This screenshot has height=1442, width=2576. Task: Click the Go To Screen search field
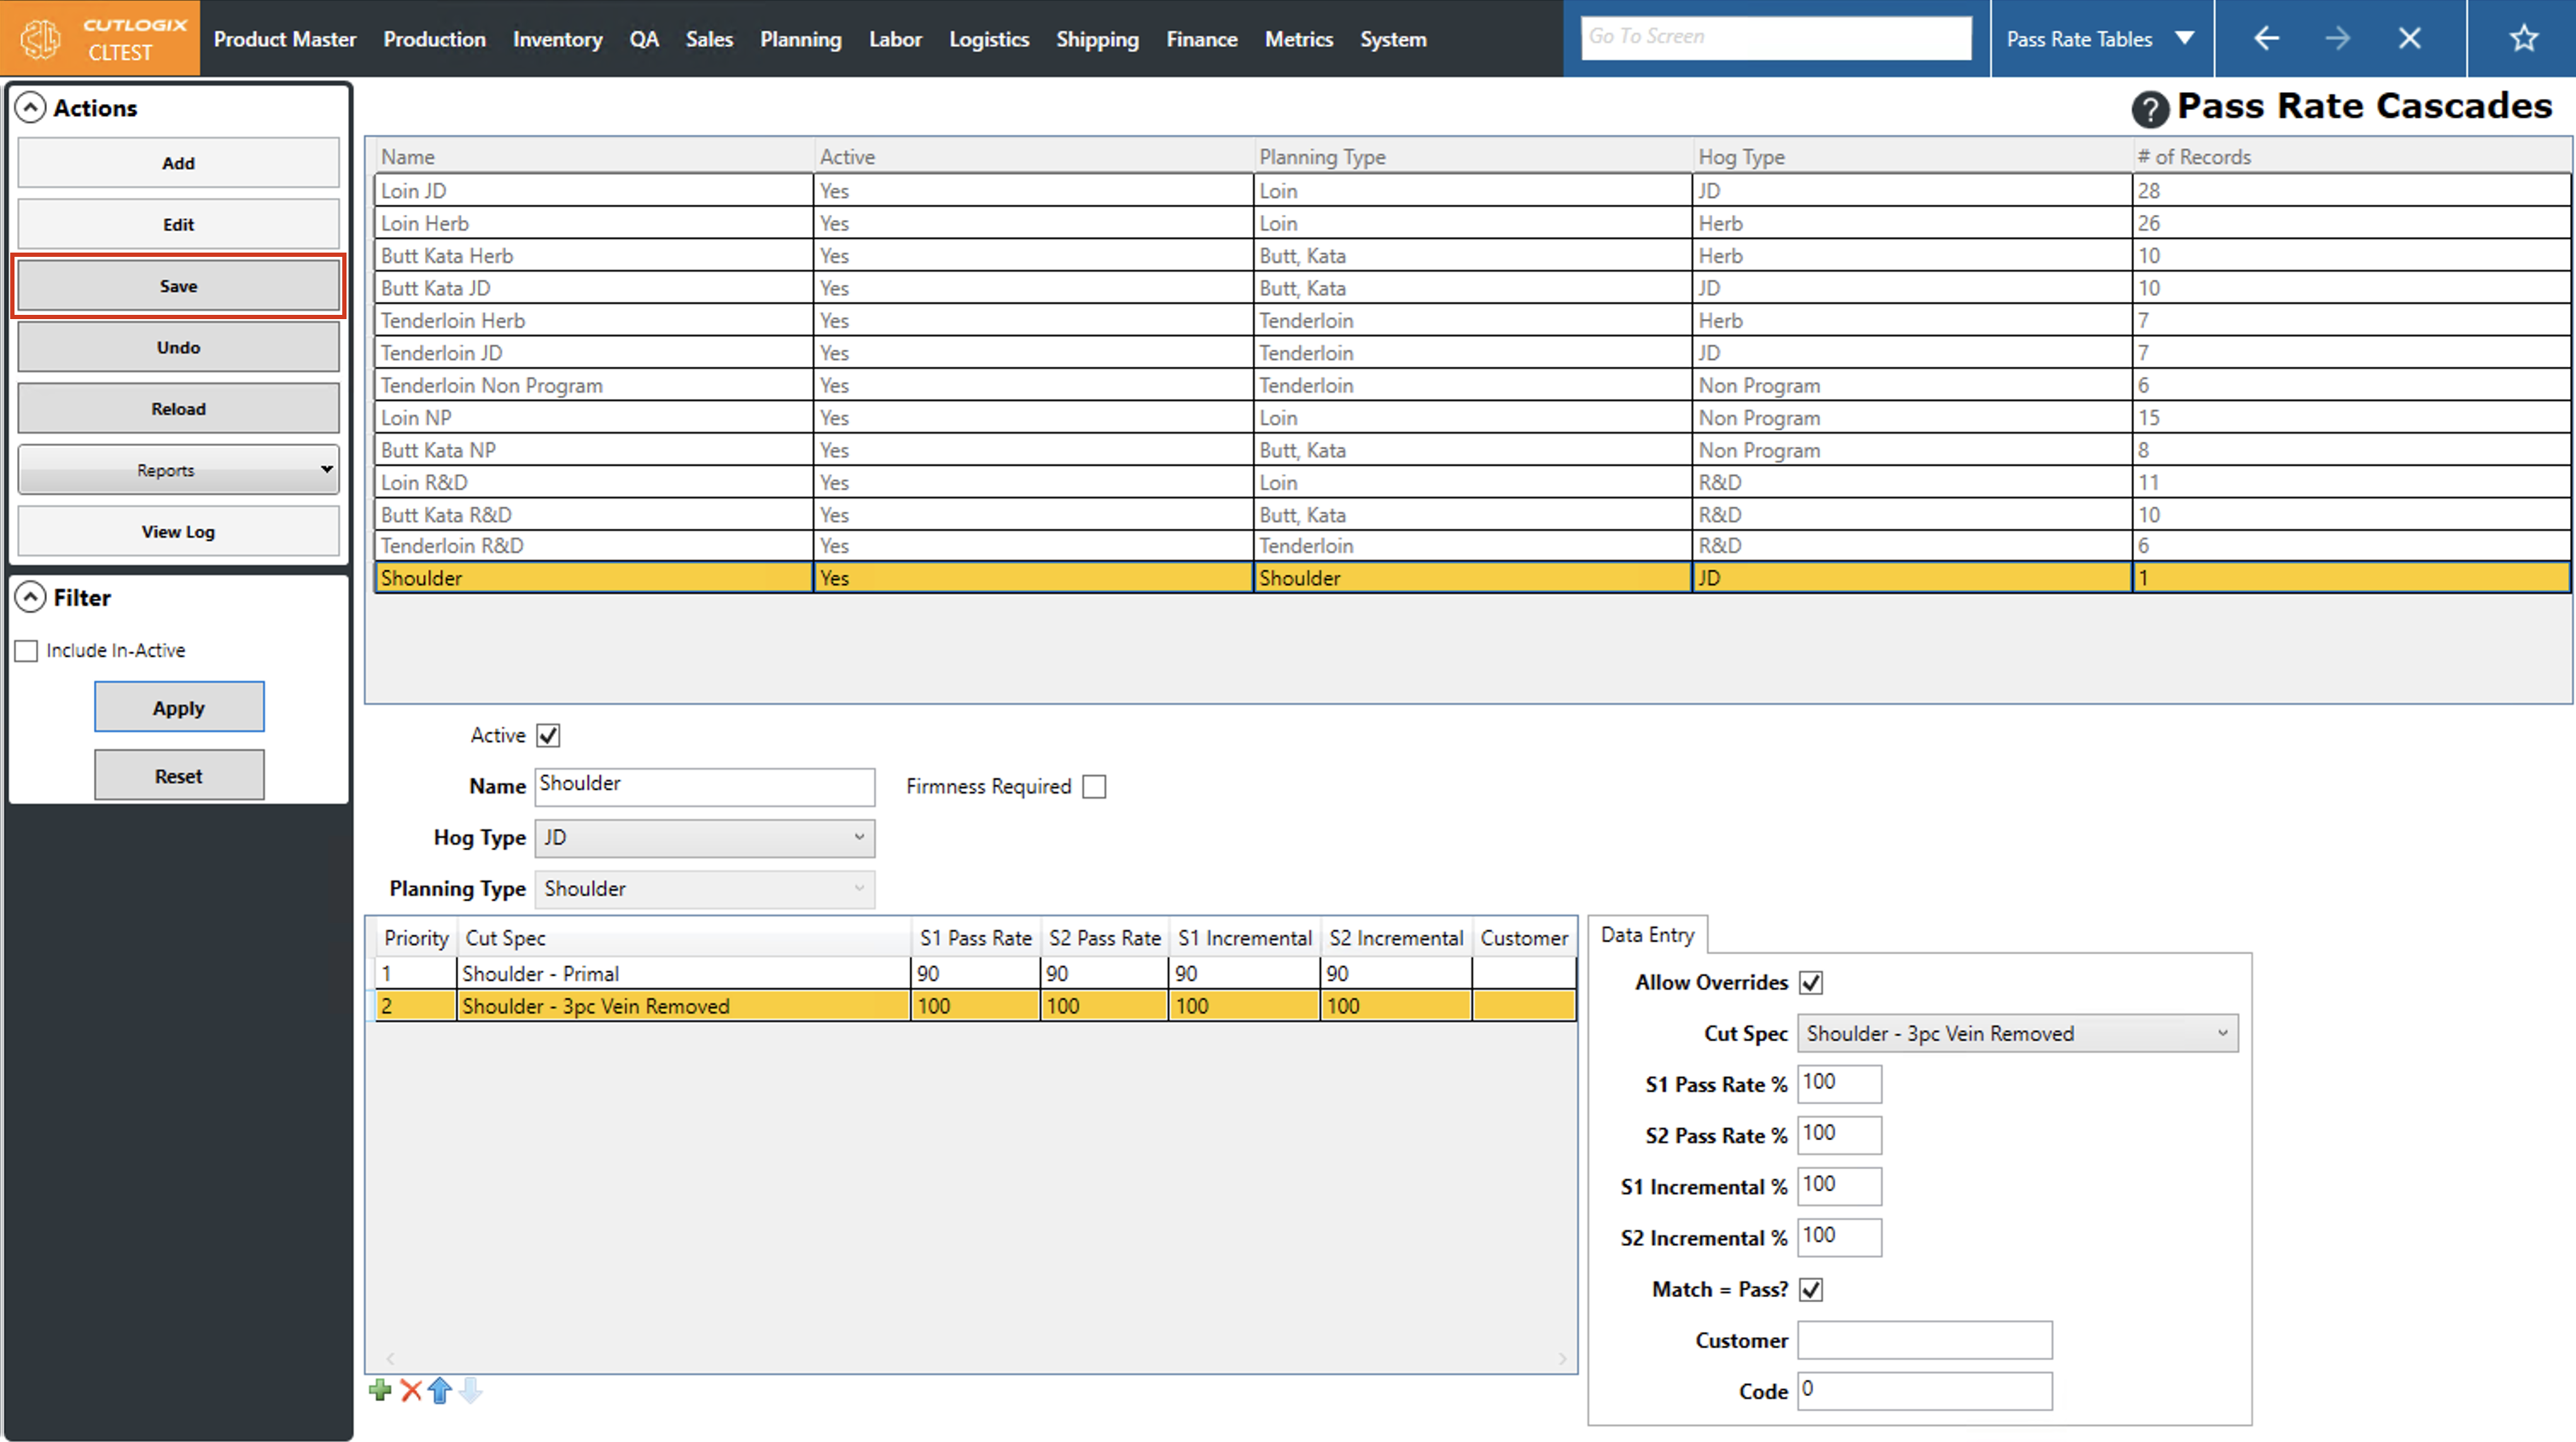click(1775, 37)
